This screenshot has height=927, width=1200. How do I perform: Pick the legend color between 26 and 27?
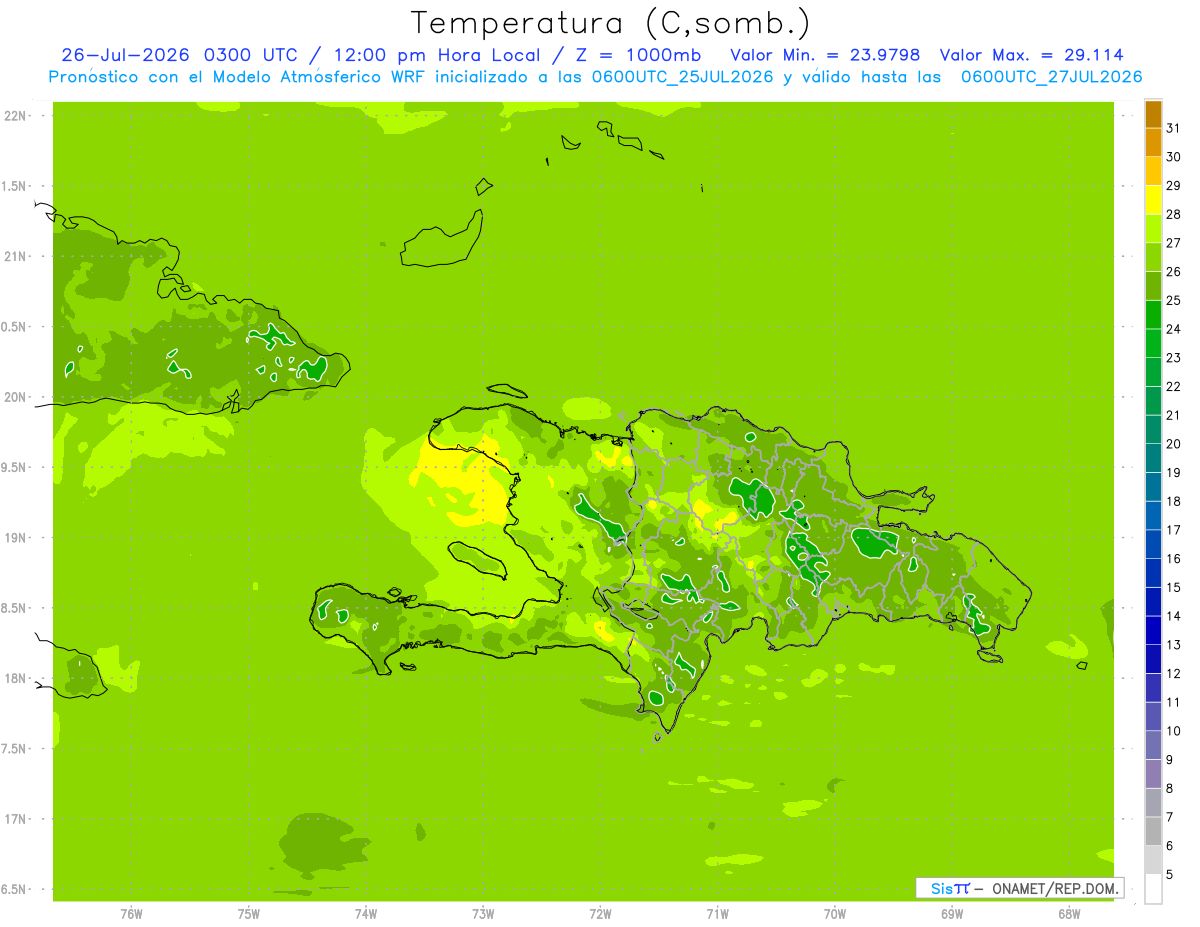point(1153,258)
